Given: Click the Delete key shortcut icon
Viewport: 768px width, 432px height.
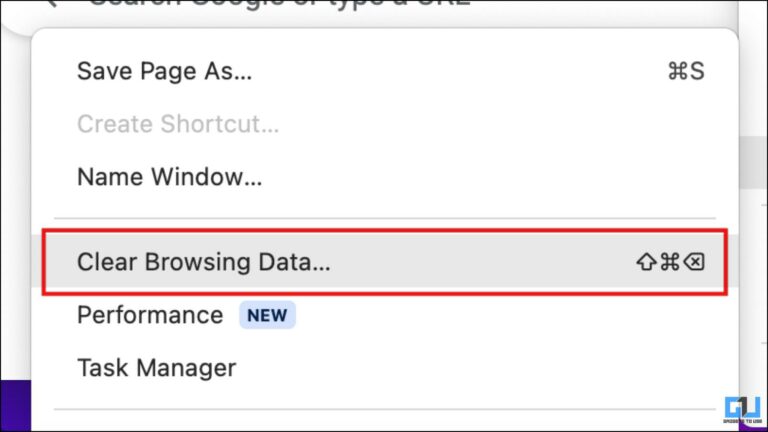Looking at the screenshot, I should 695,262.
